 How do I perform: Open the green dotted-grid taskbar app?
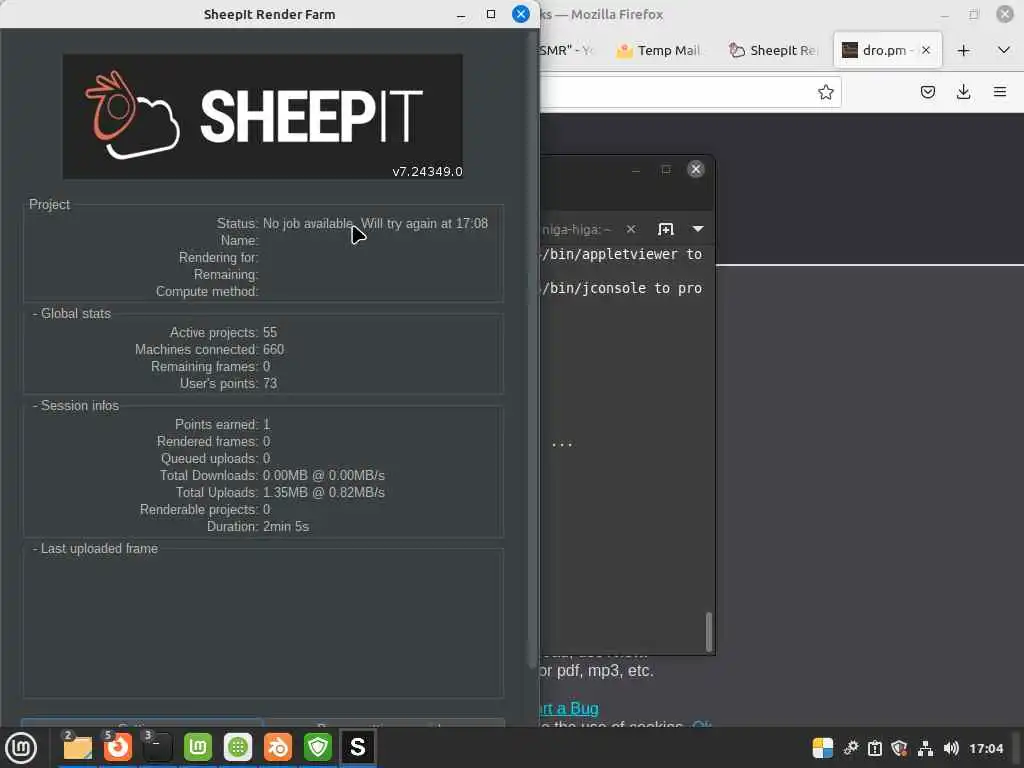tap(238, 747)
